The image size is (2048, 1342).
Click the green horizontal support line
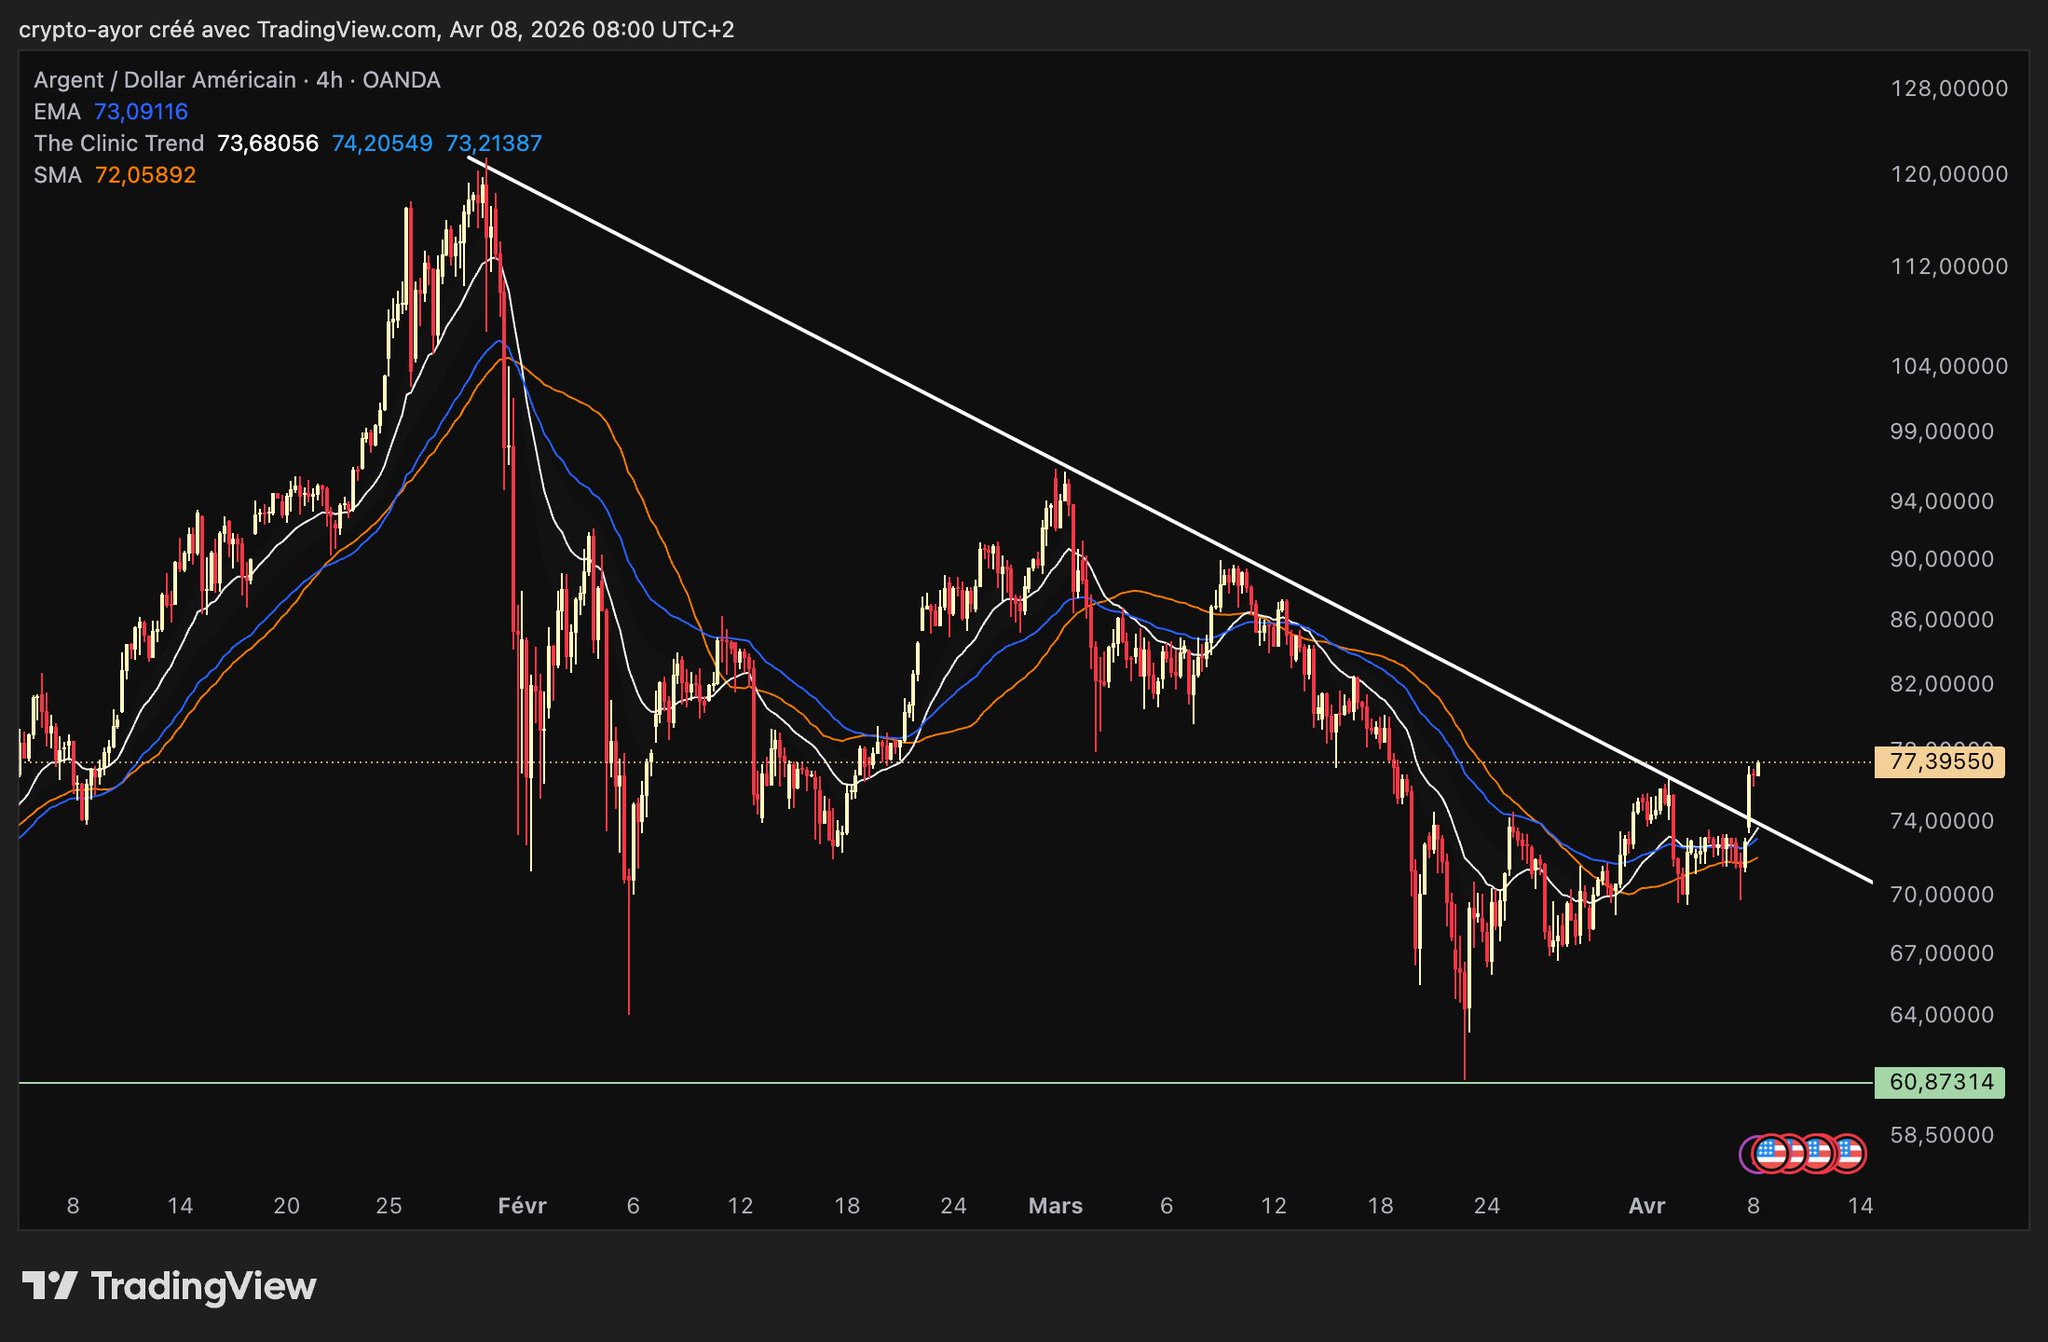(x=900, y=1082)
